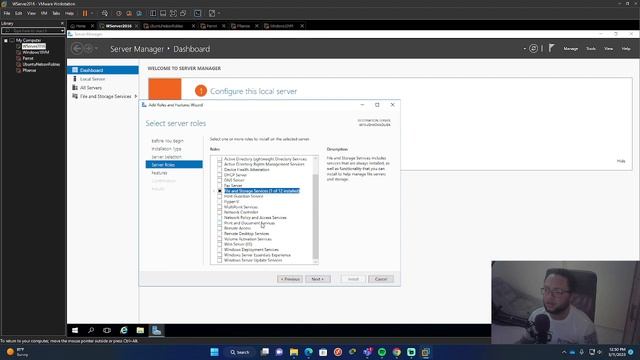
Task: Click the Server Manager notifications flag
Action: coord(551,48)
